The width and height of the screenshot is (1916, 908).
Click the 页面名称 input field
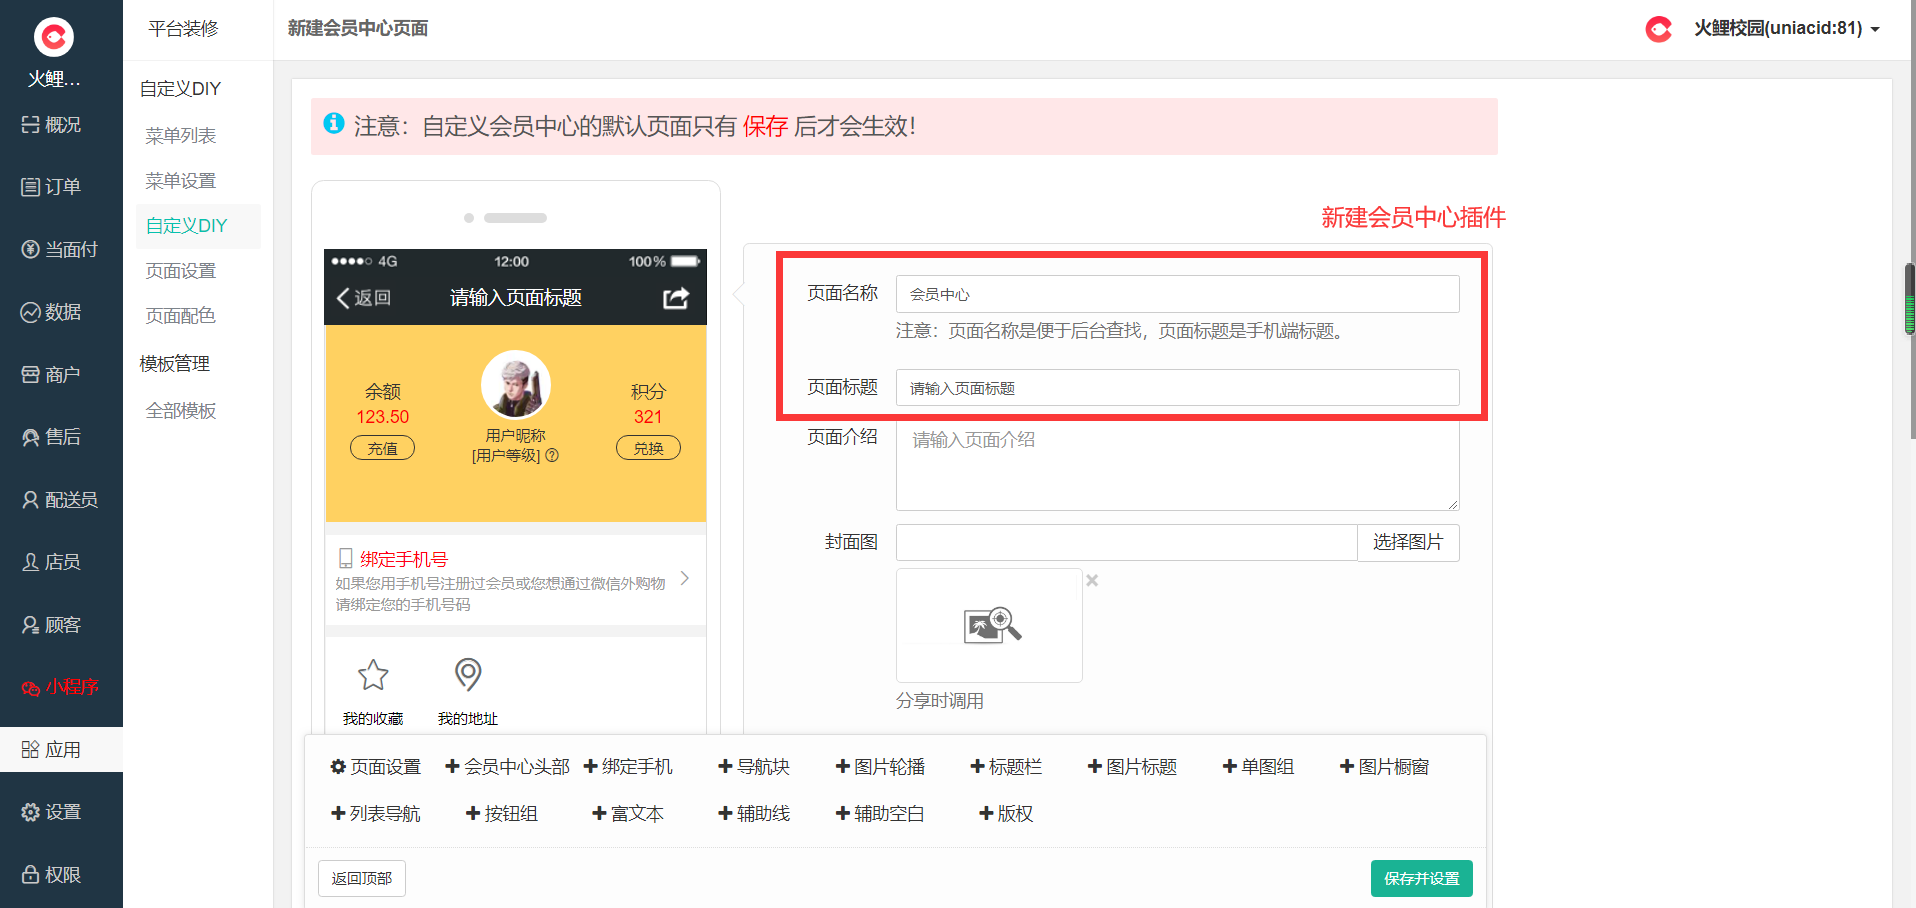[x=1177, y=294]
